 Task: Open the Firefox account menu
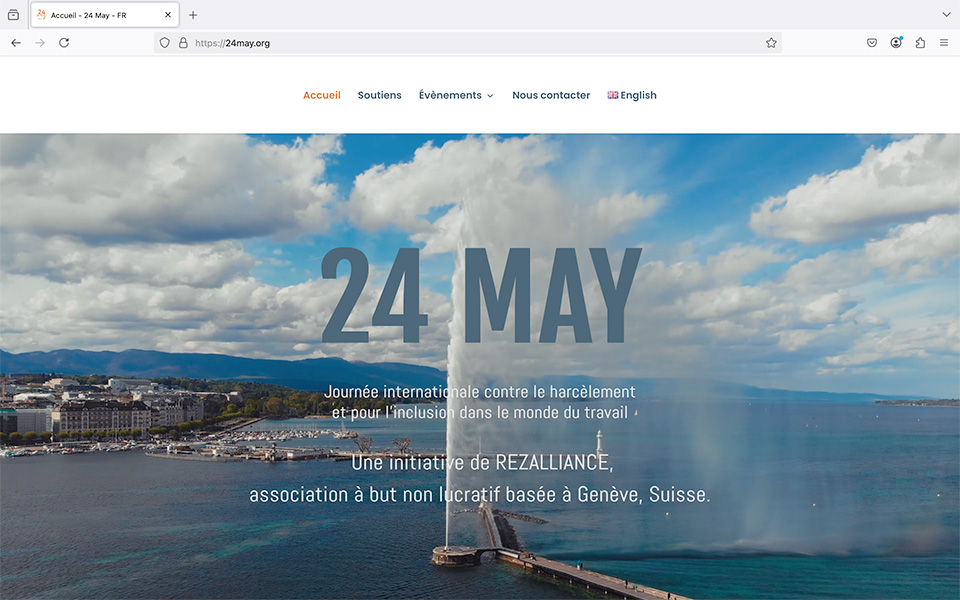point(896,43)
